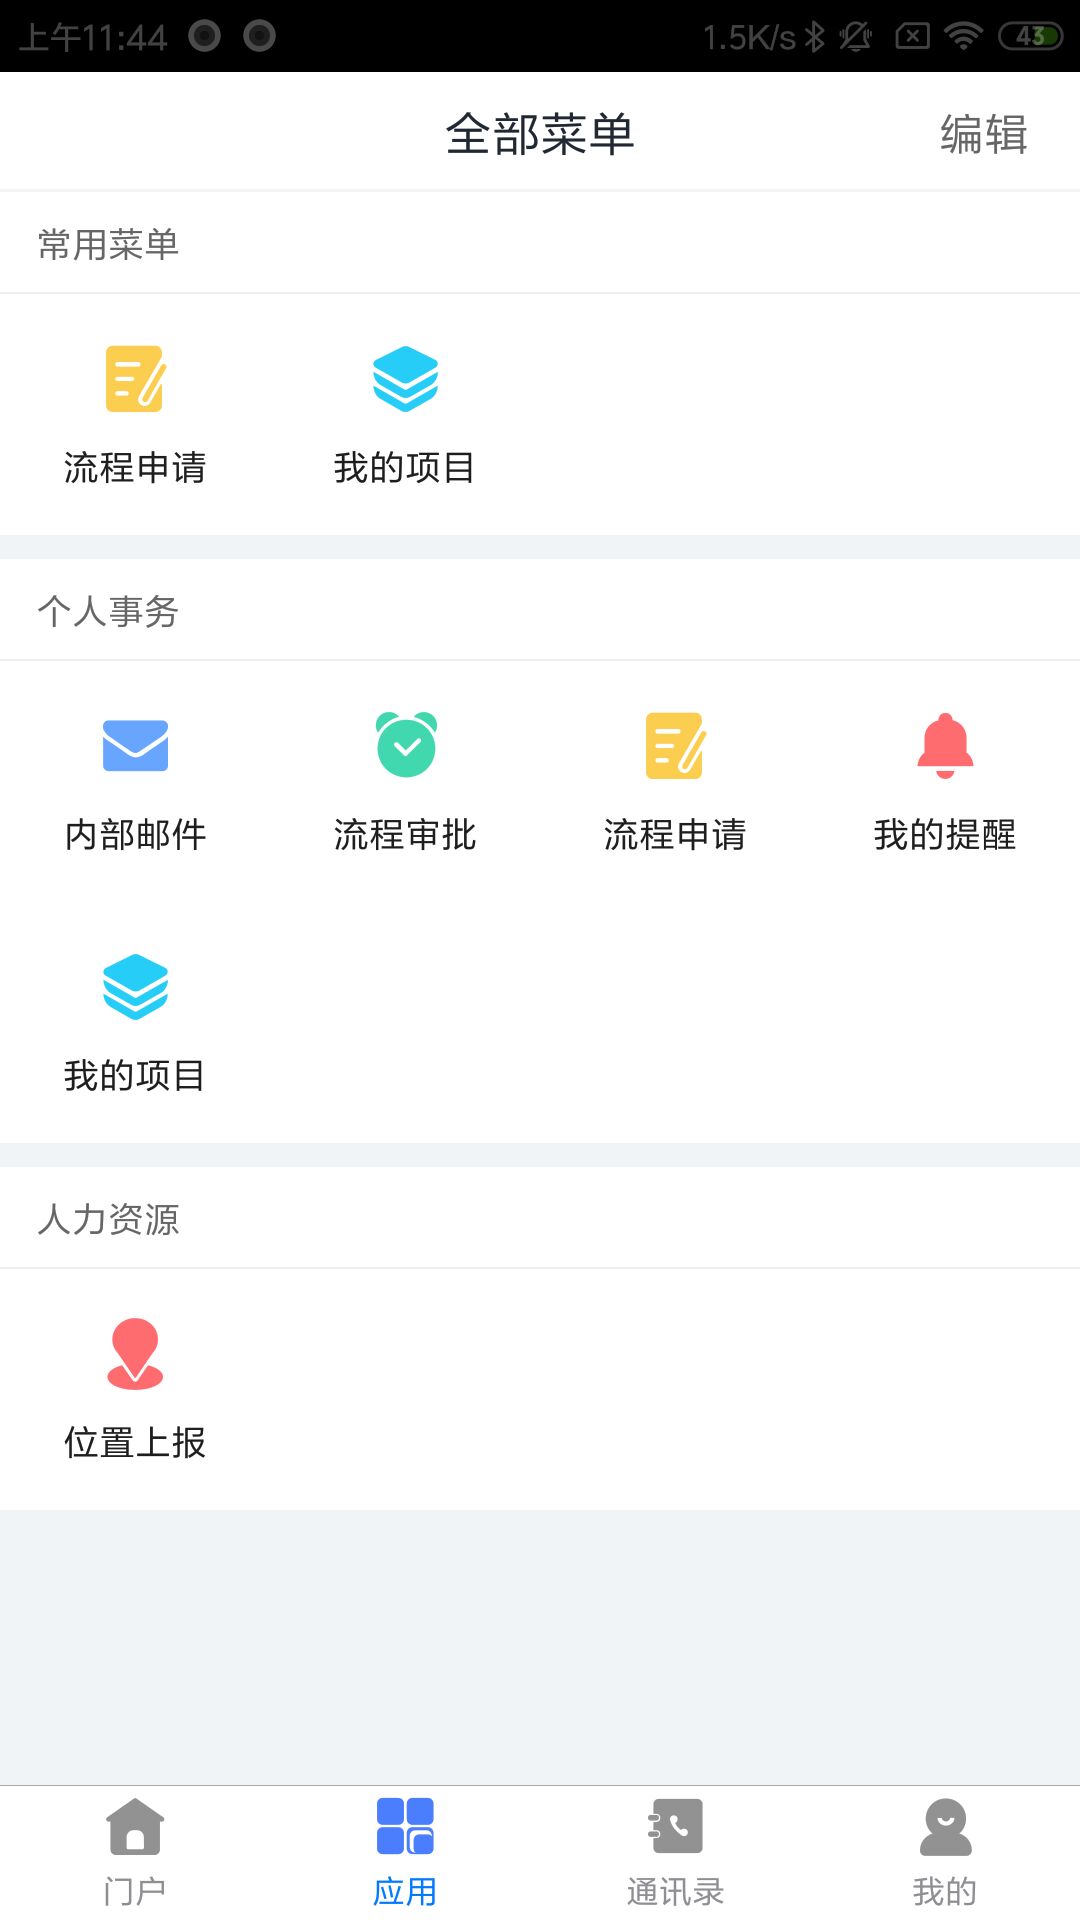Tap the 流程审批 alarm clock icon
This screenshot has width=1080, height=1920.
click(405, 746)
